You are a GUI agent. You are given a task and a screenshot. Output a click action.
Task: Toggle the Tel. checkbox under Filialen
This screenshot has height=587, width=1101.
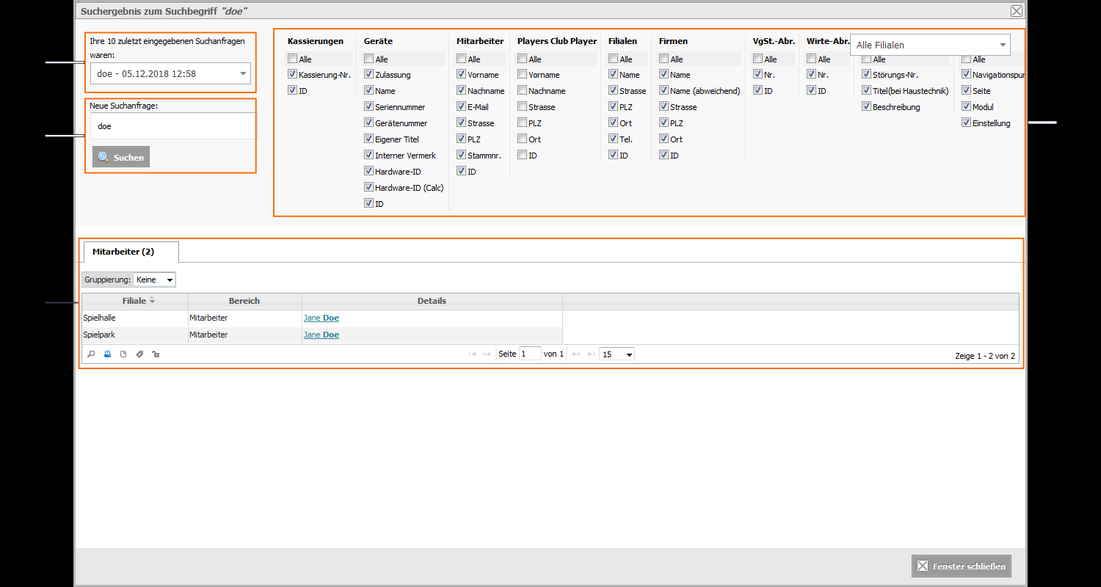[614, 139]
